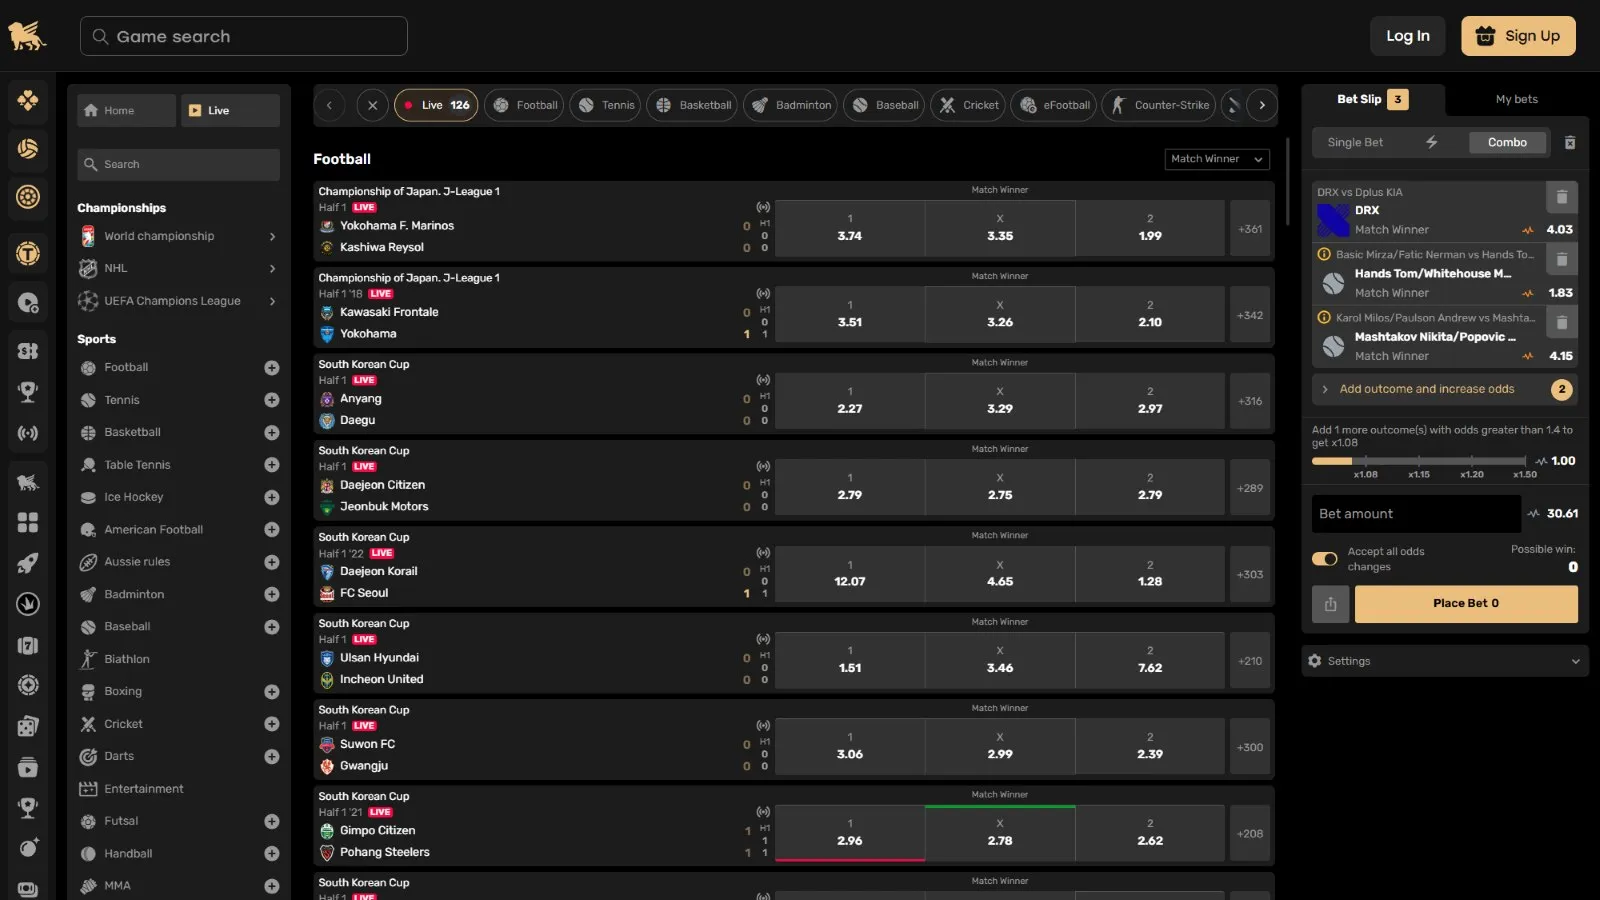Toggle Accept all odds changes switch
1600x900 pixels.
[1325, 559]
